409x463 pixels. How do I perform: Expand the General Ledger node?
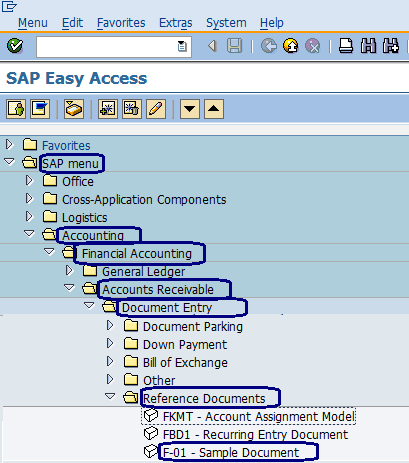(x=69, y=270)
